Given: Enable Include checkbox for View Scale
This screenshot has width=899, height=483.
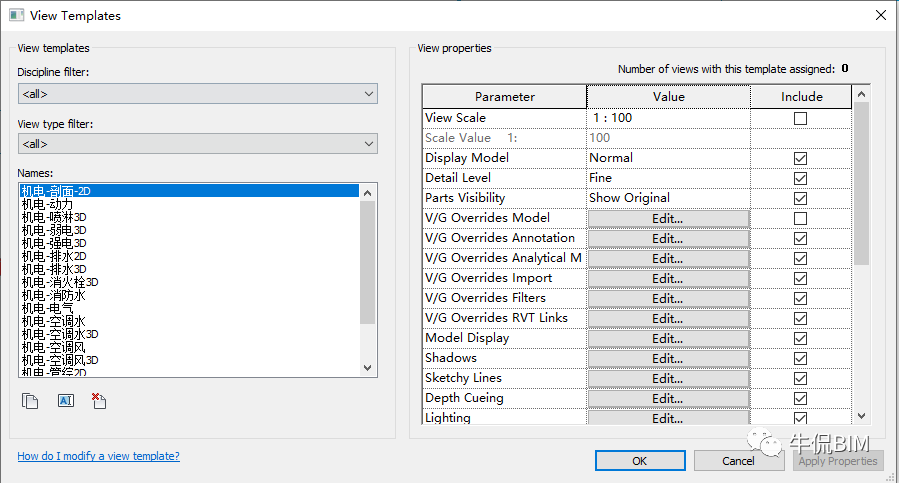Looking at the screenshot, I should pos(800,118).
